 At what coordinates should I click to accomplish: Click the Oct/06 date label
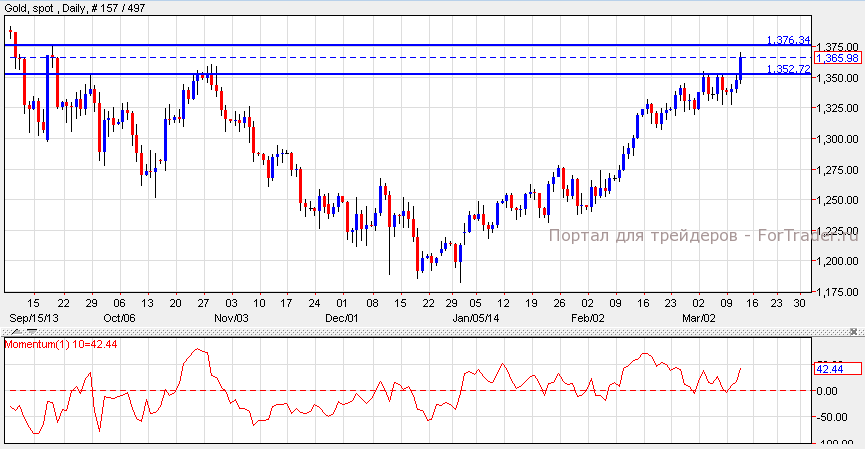[118, 317]
